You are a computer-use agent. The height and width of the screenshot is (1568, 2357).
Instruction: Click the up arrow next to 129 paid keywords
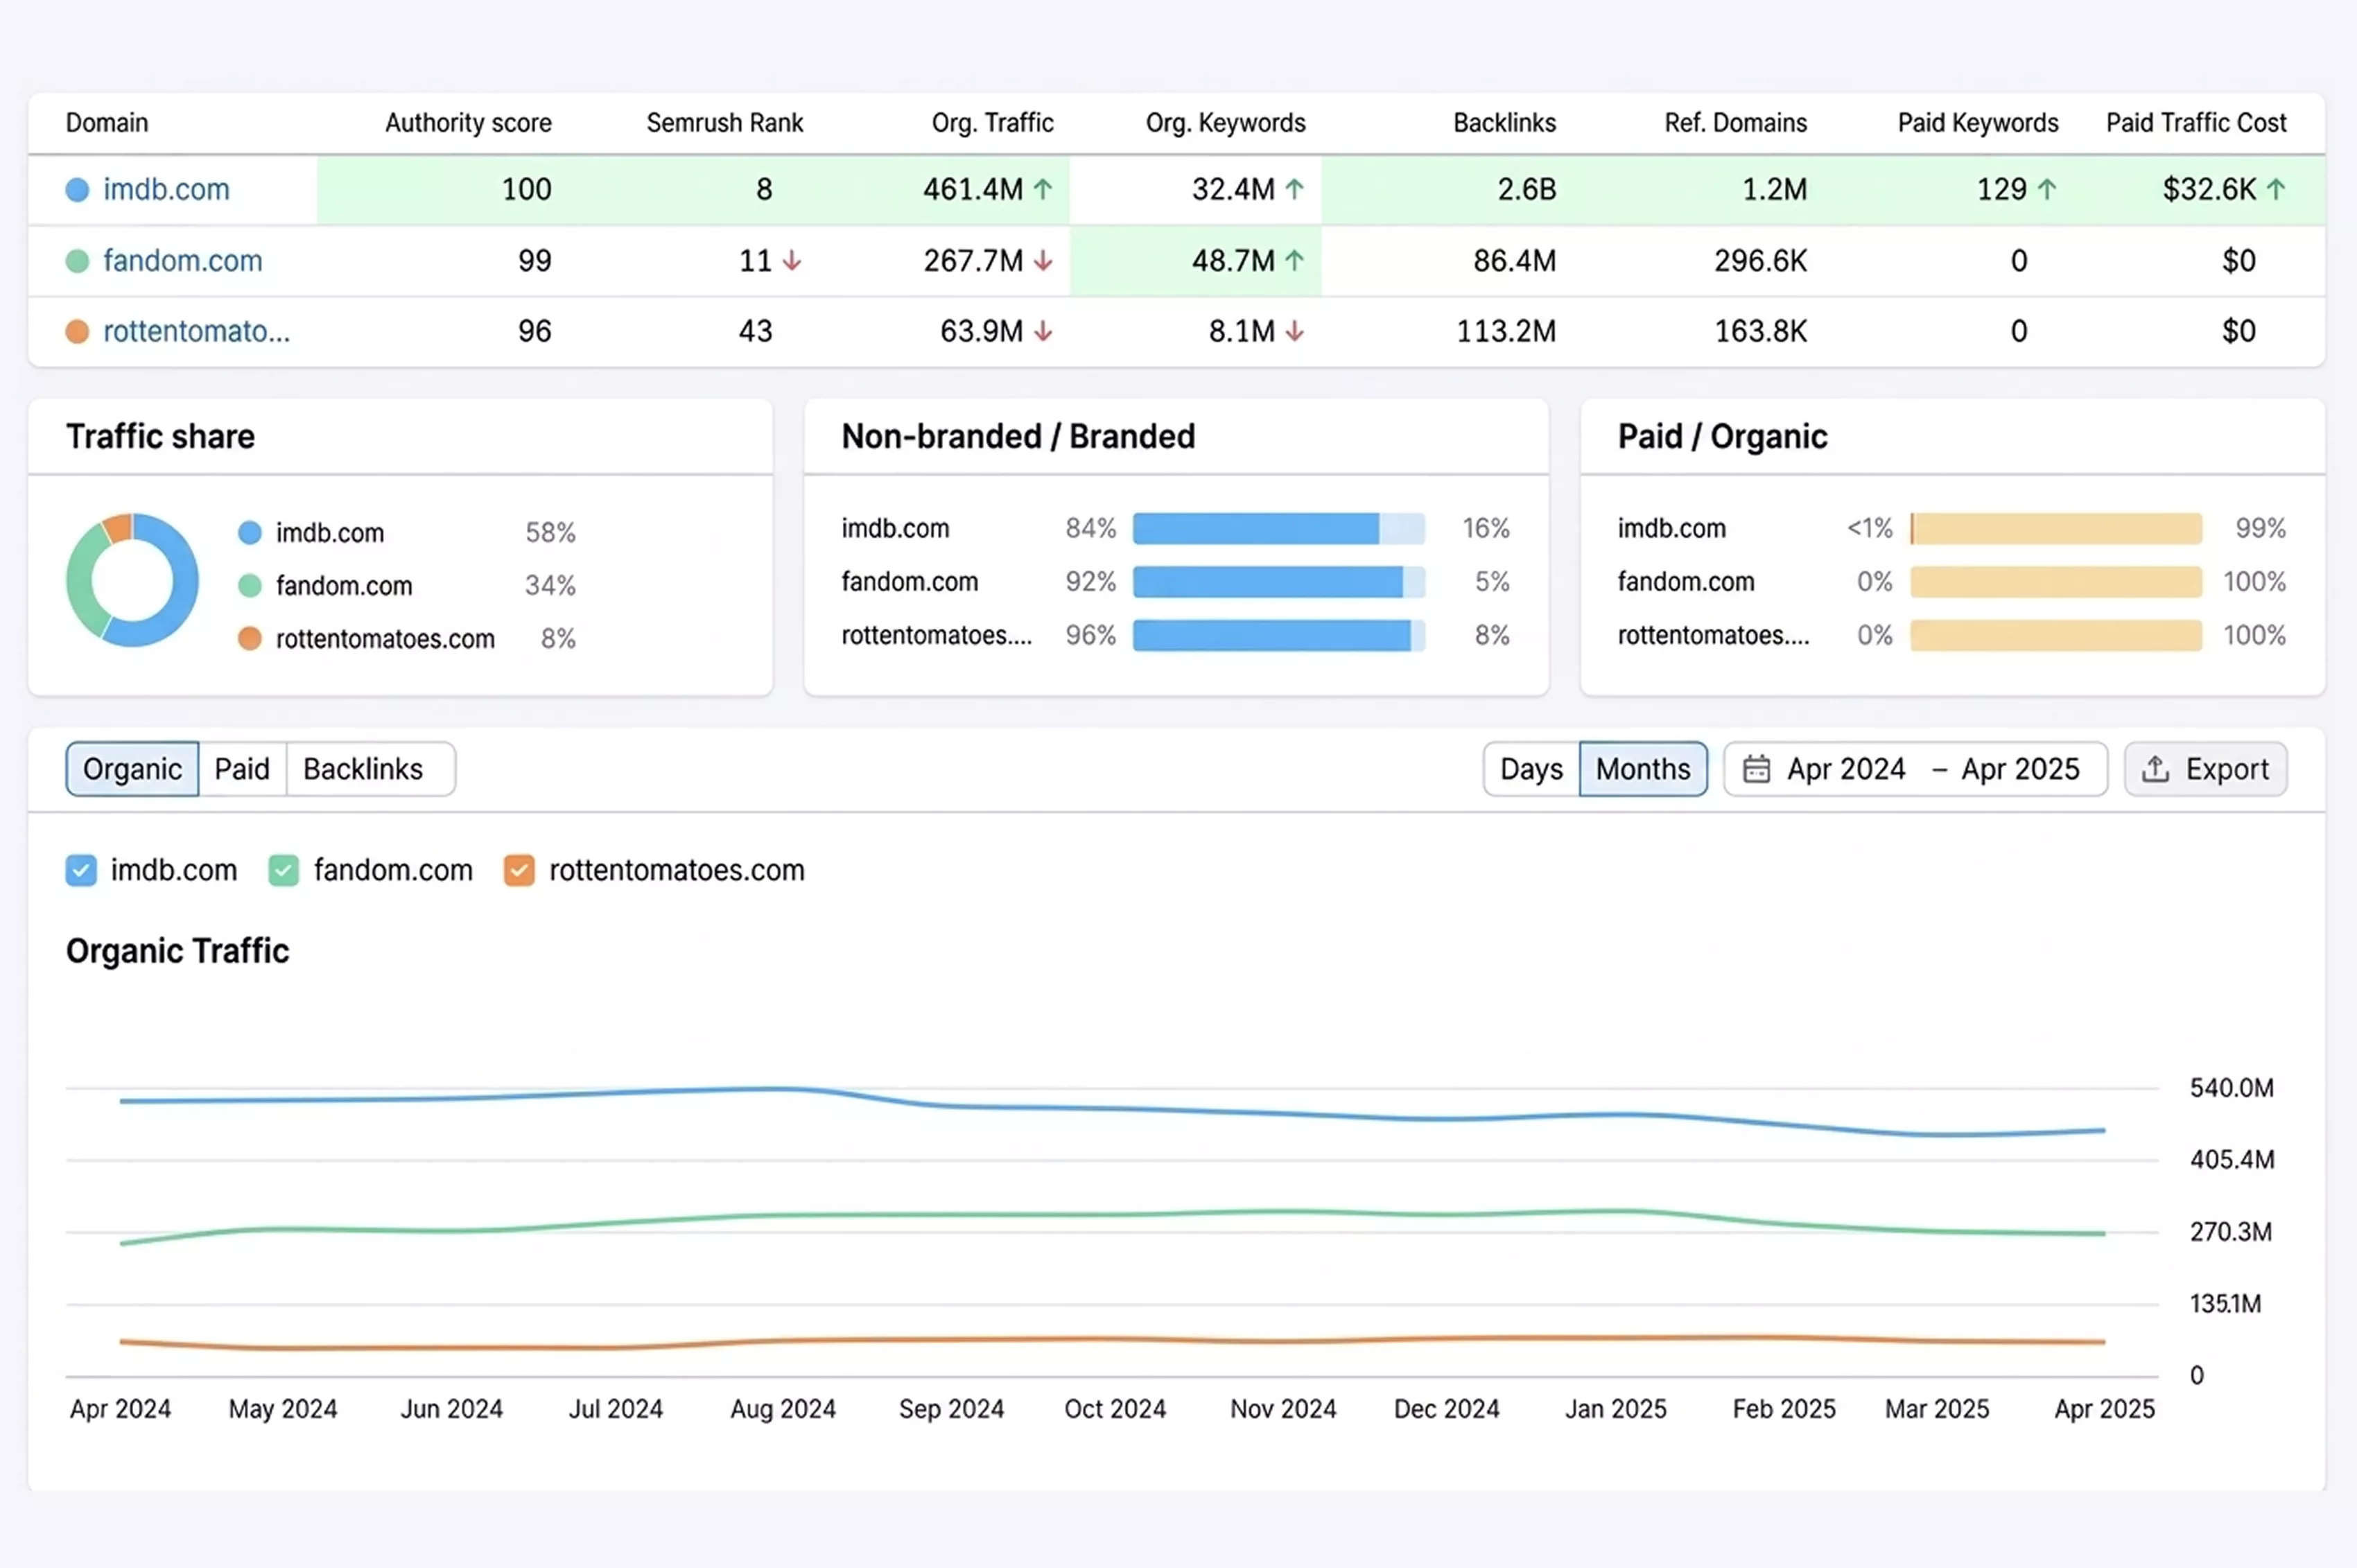tap(2047, 189)
